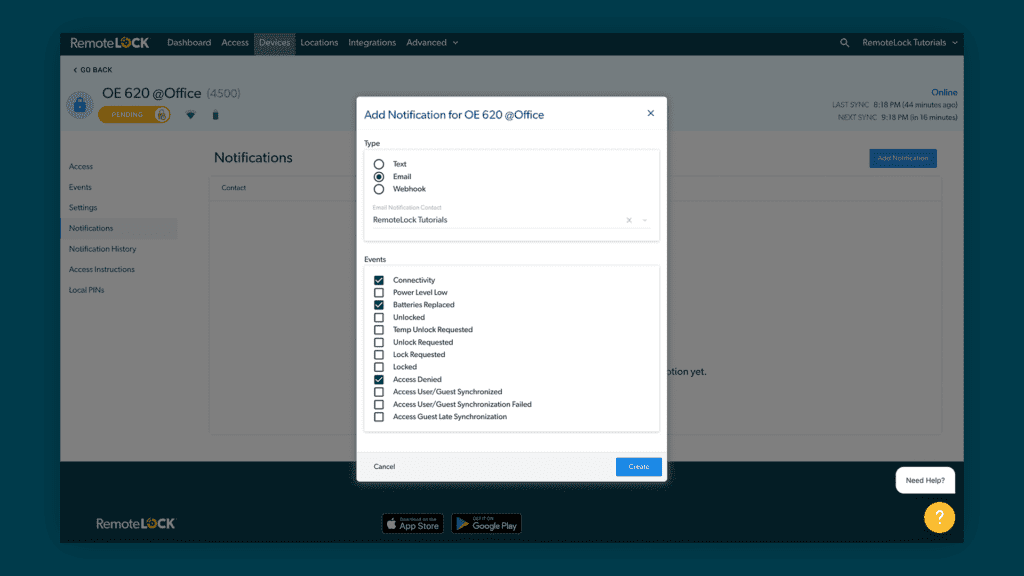Click the Contact column header
The height and width of the screenshot is (576, 1024).
pos(234,187)
